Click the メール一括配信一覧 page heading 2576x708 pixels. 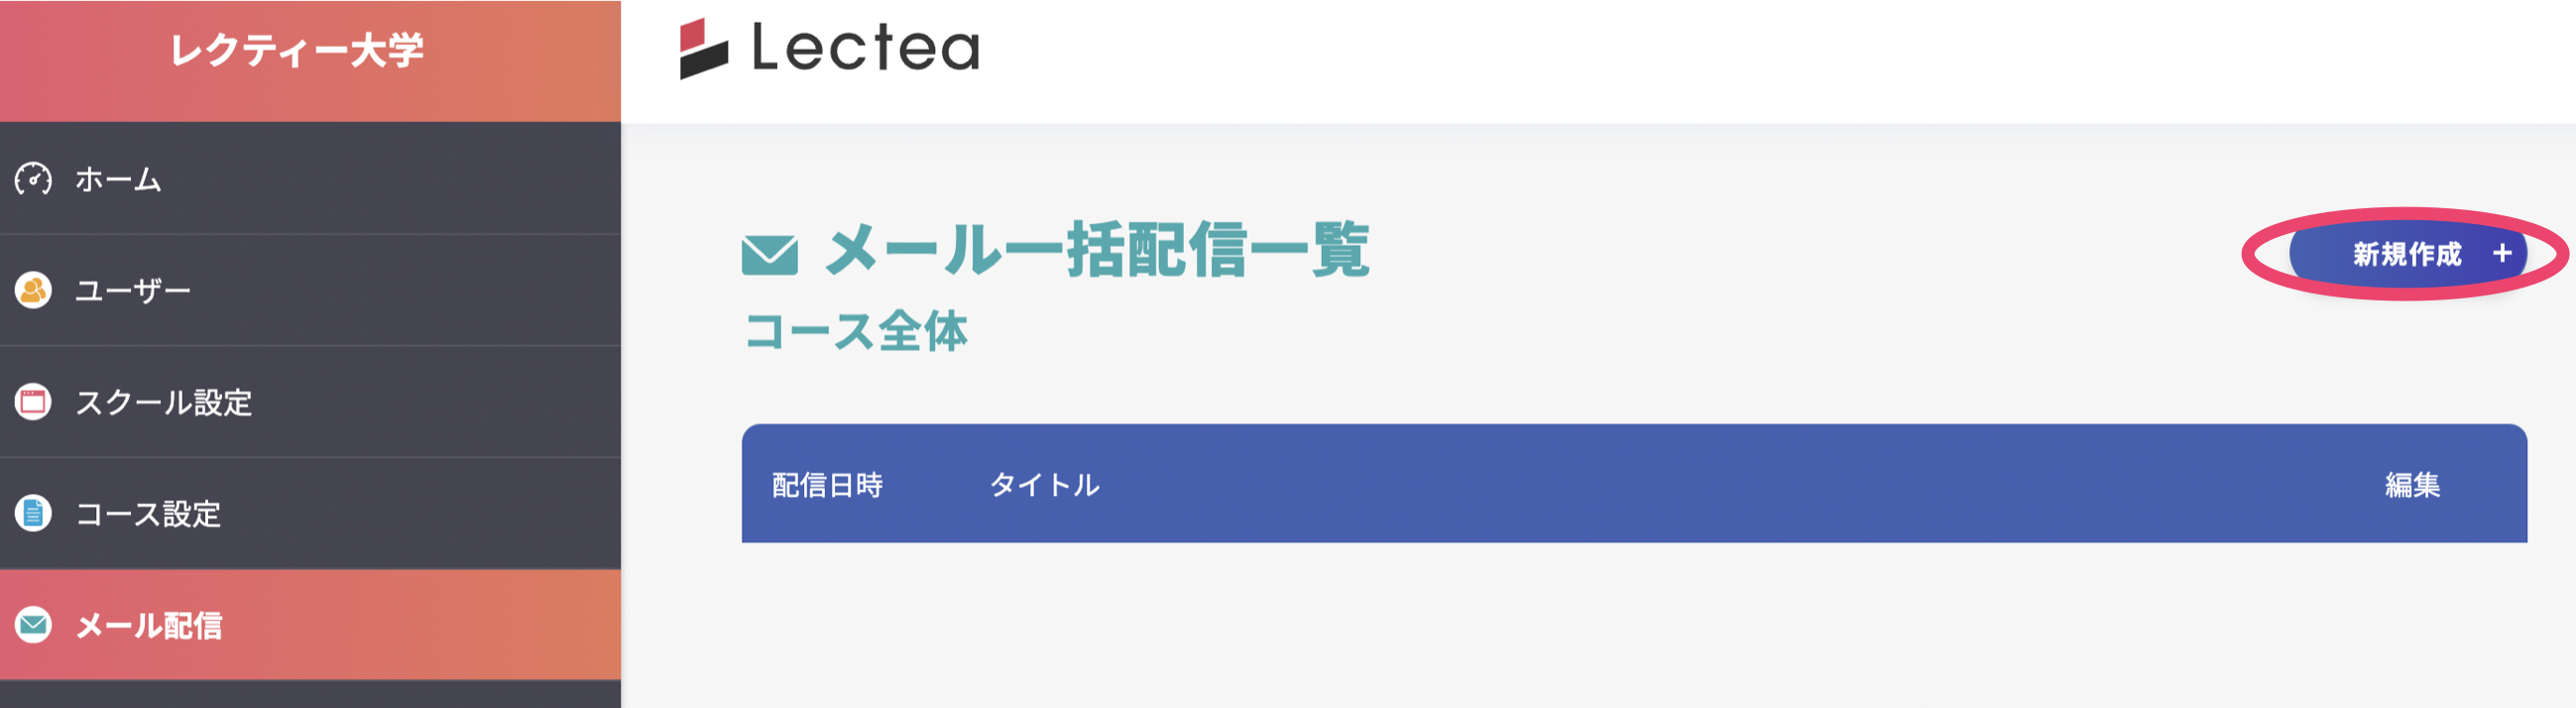1096,250
